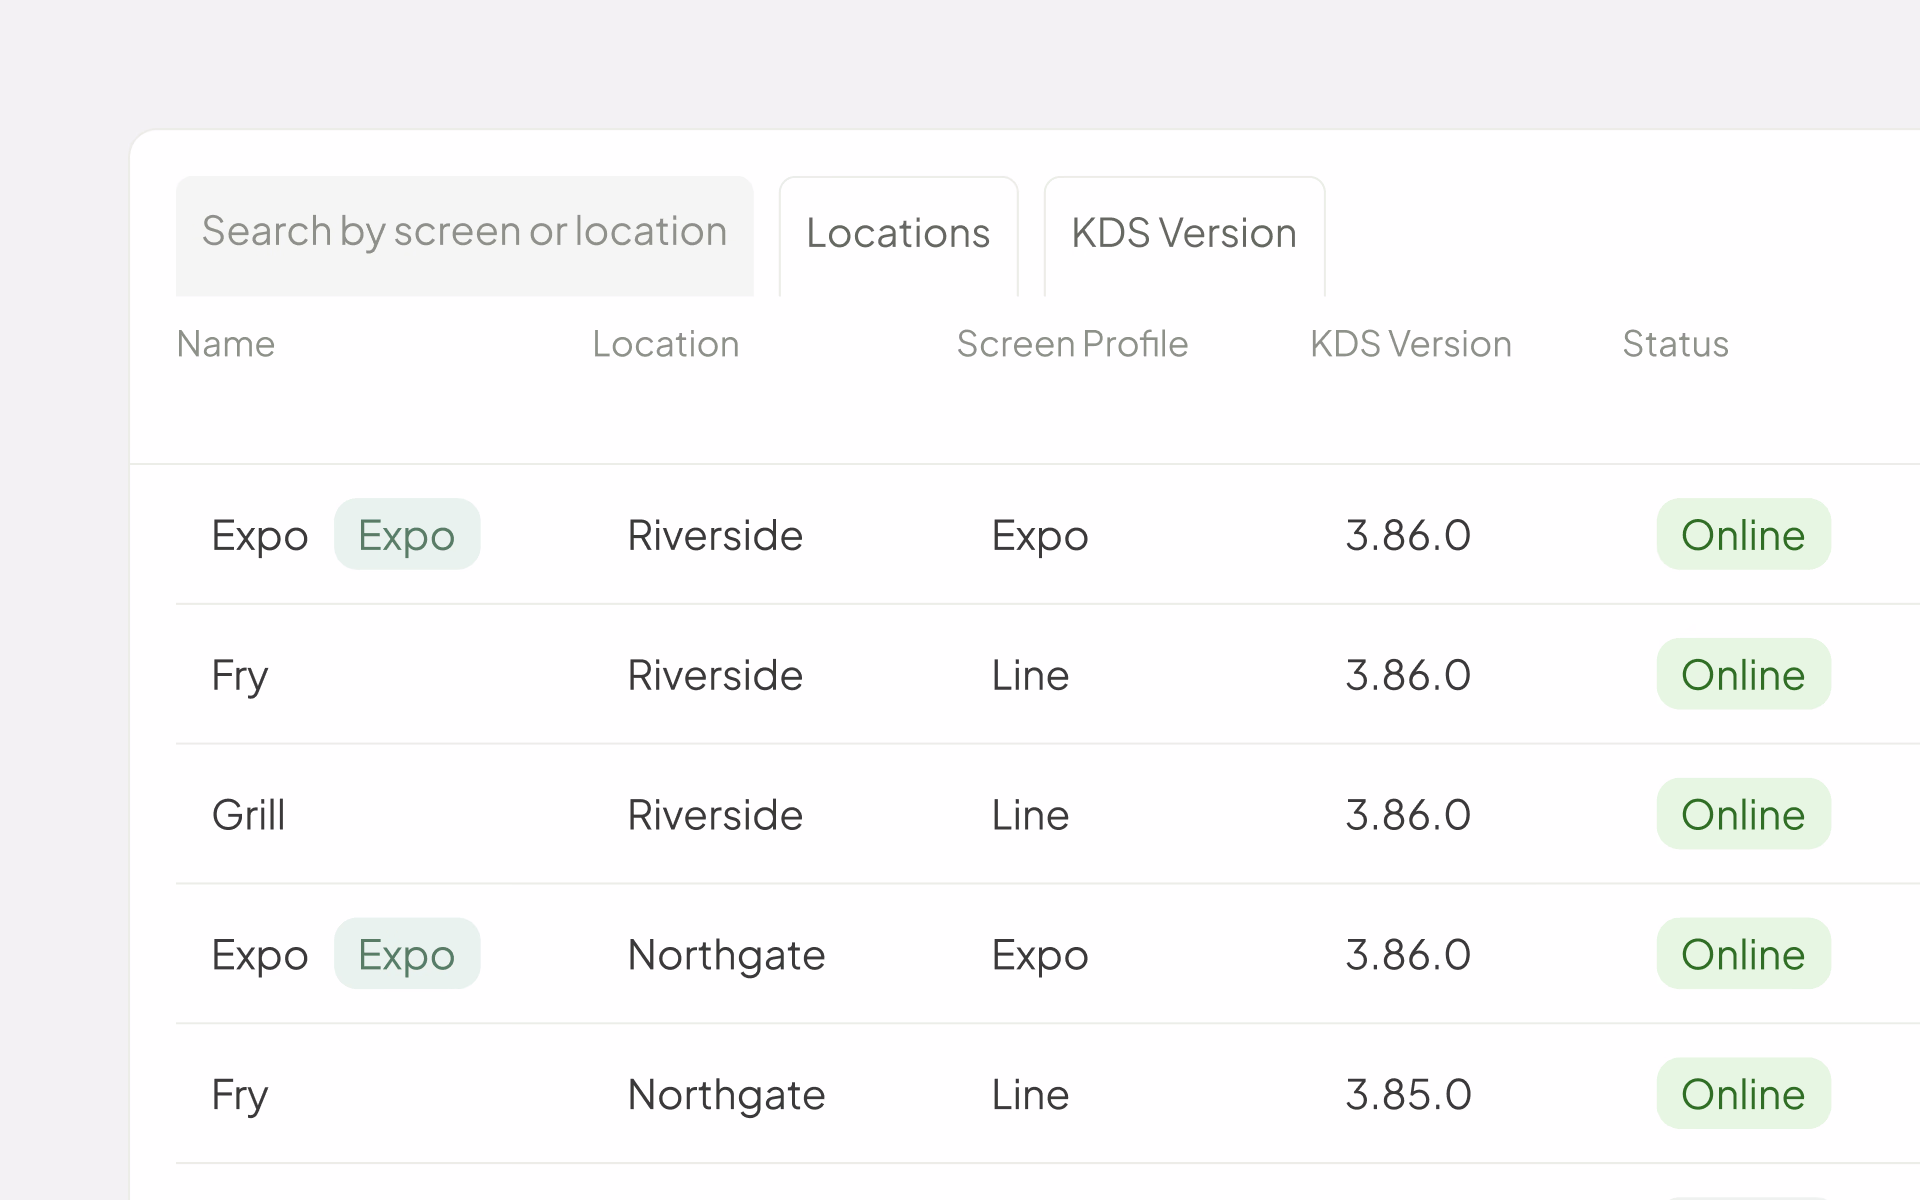Click the Online status for Riverside Expo
Viewport: 1920px width, 1200px height.
point(1744,534)
